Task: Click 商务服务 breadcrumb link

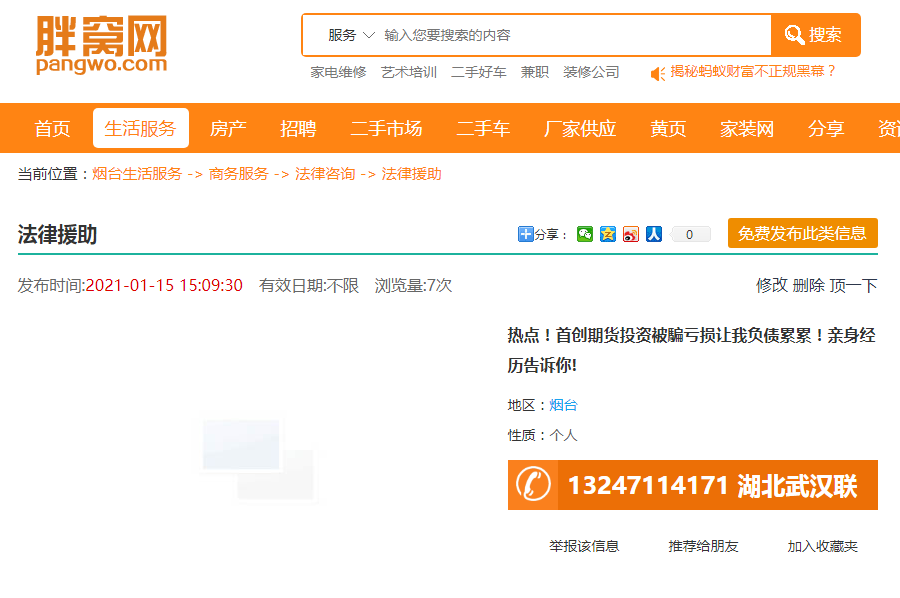Action: [x=239, y=174]
